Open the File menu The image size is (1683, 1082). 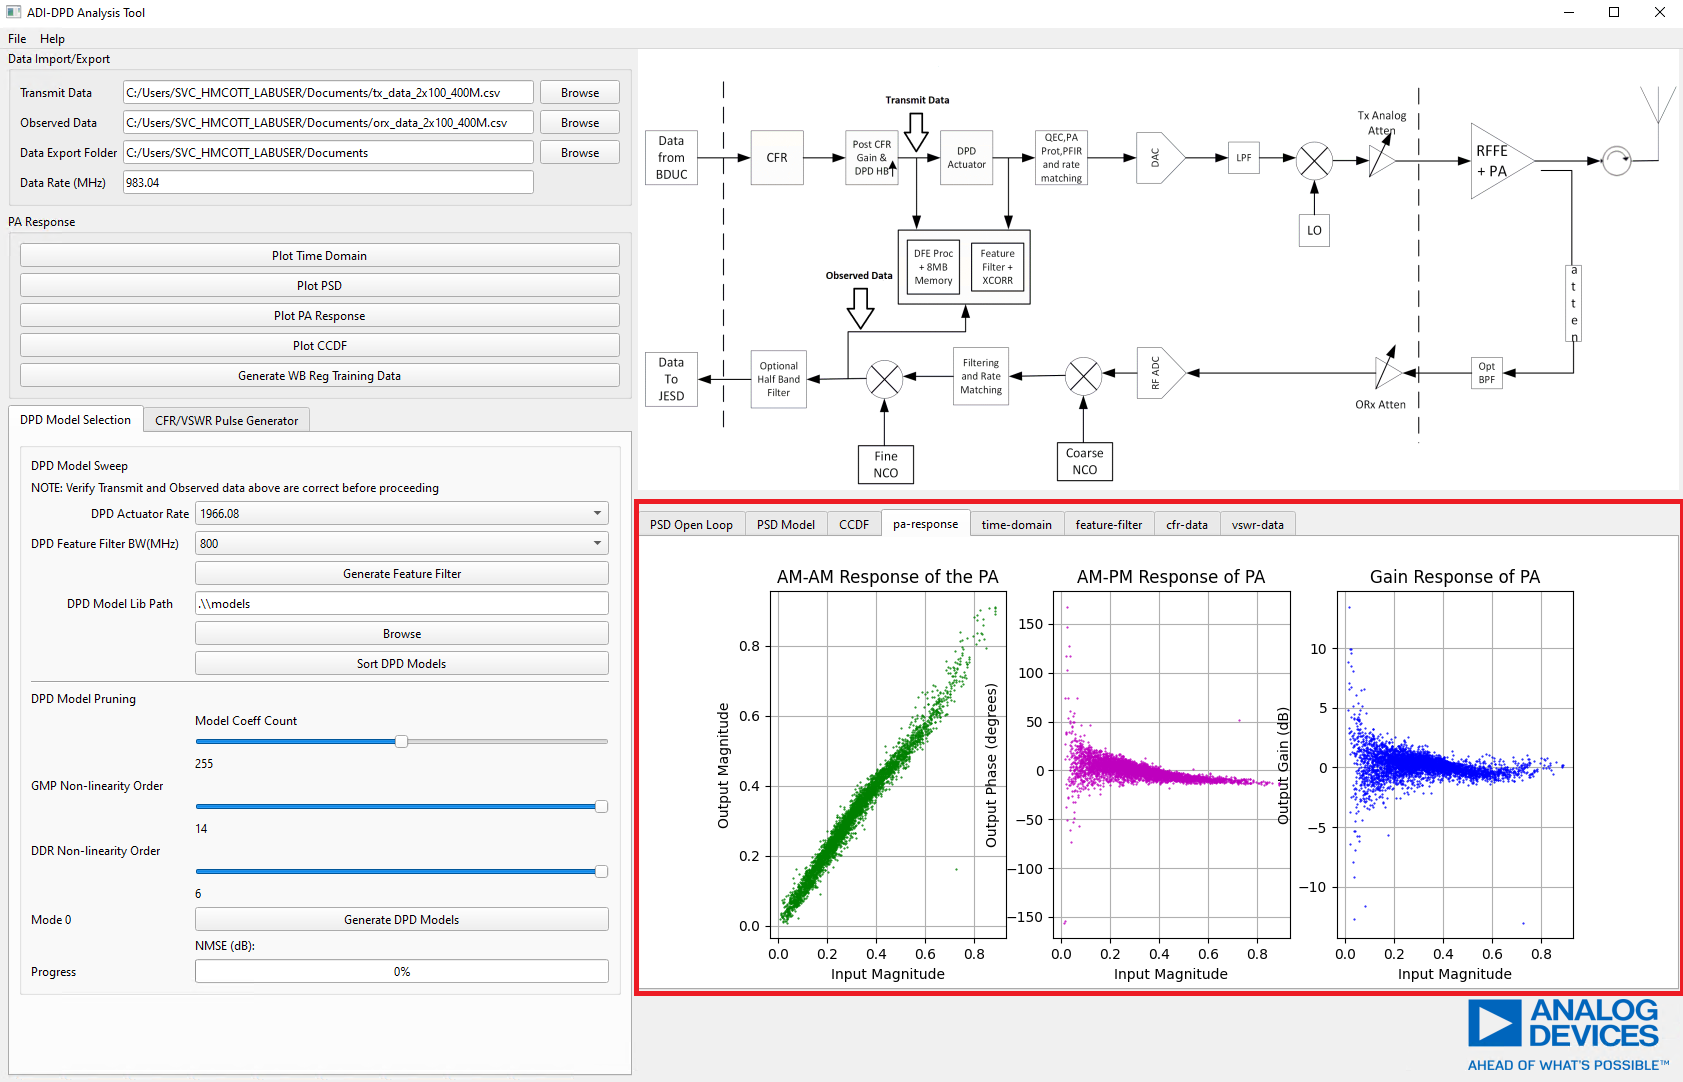[16, 38]
